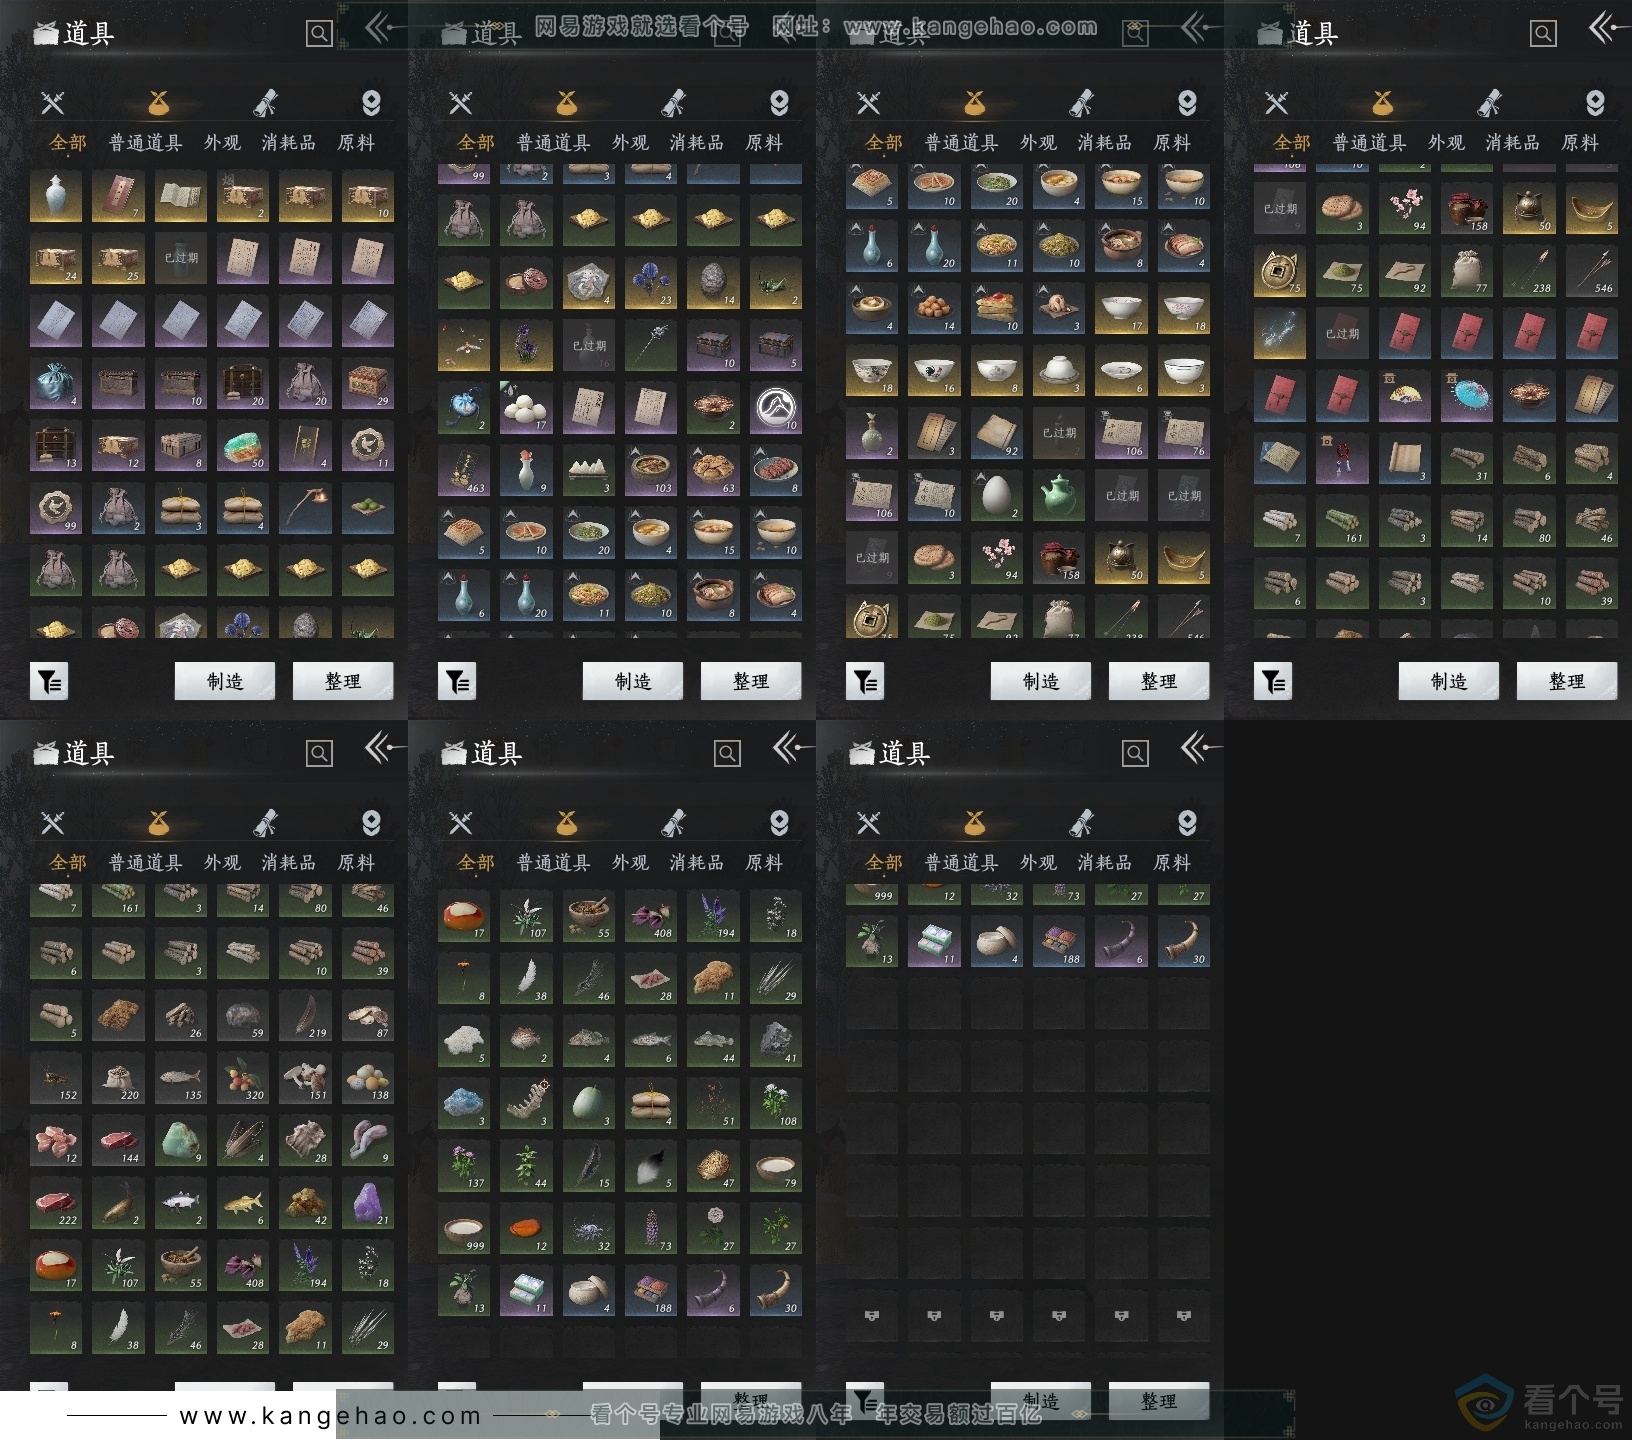Select spear item with count 546
This screenshot has height=1440, width=1632.
click(x=1592, y=271)
